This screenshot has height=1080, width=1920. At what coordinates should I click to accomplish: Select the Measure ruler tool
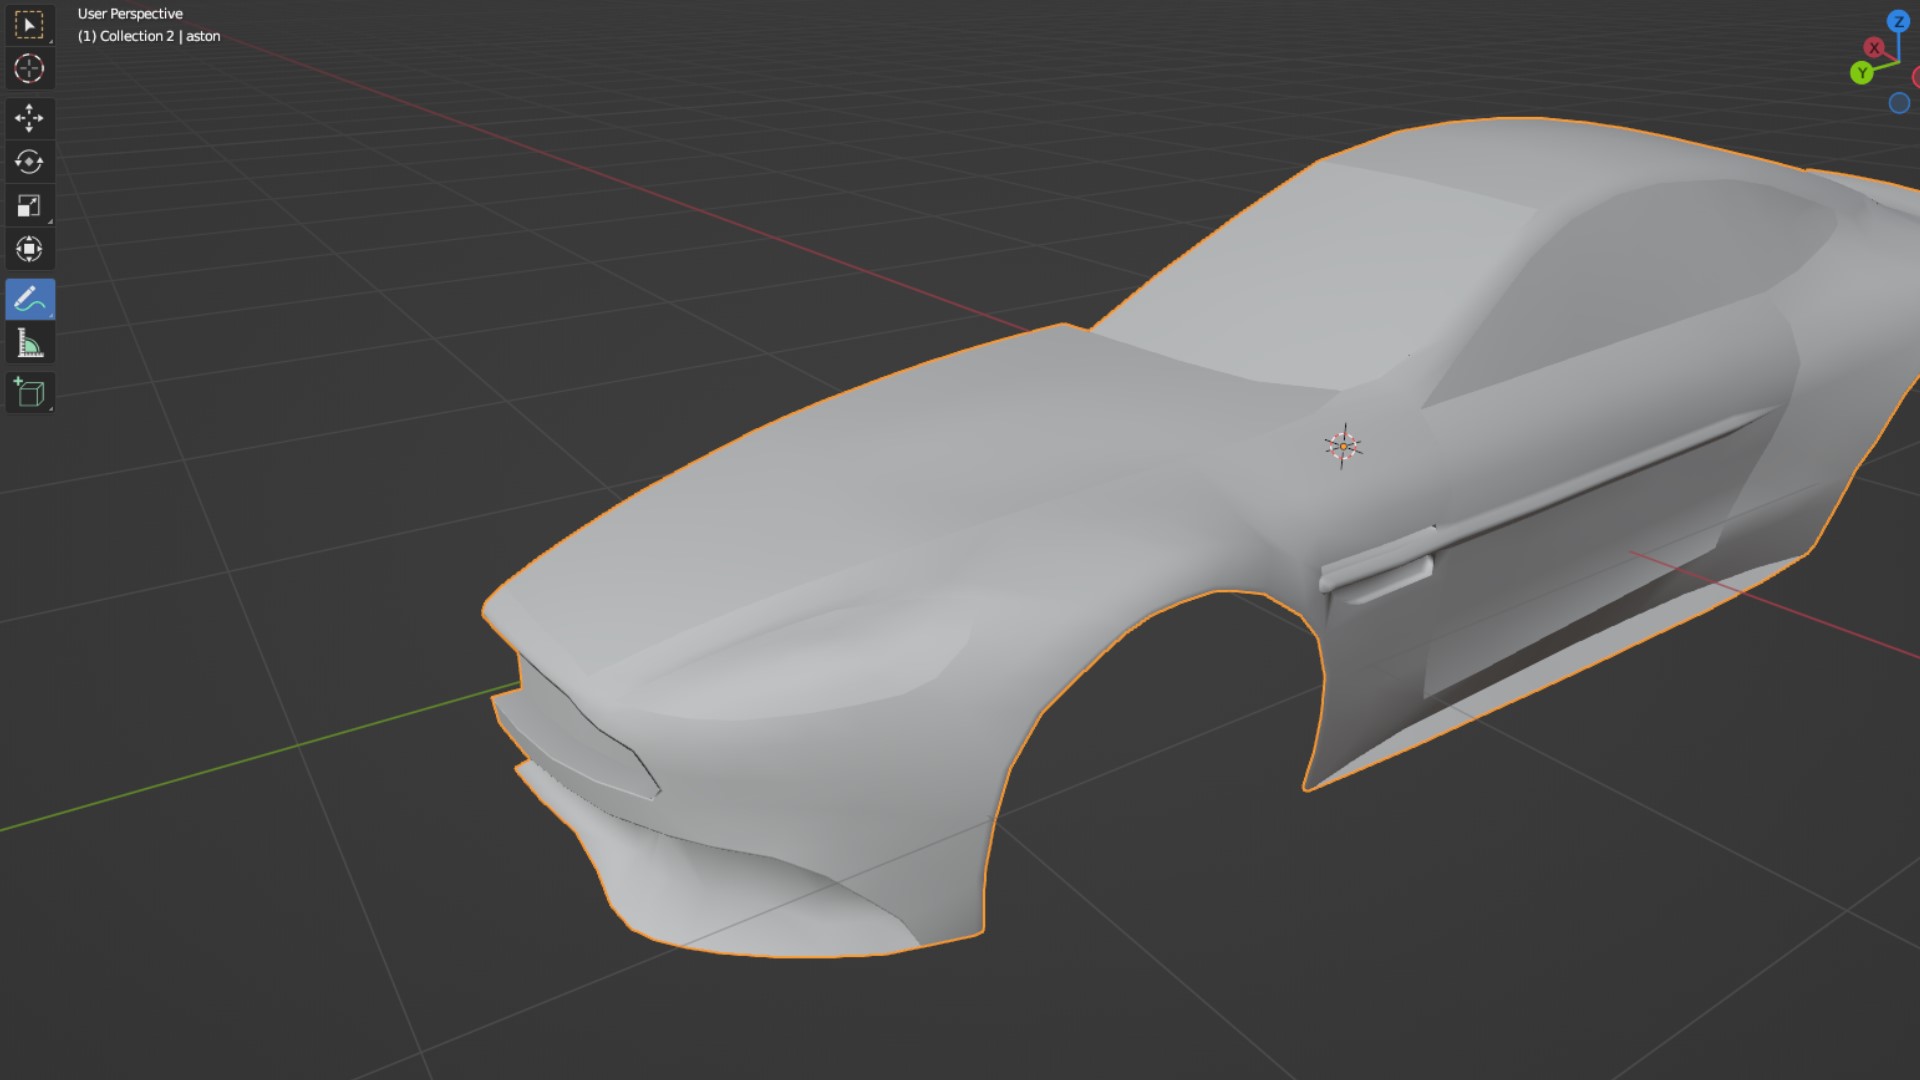(29, 345)
